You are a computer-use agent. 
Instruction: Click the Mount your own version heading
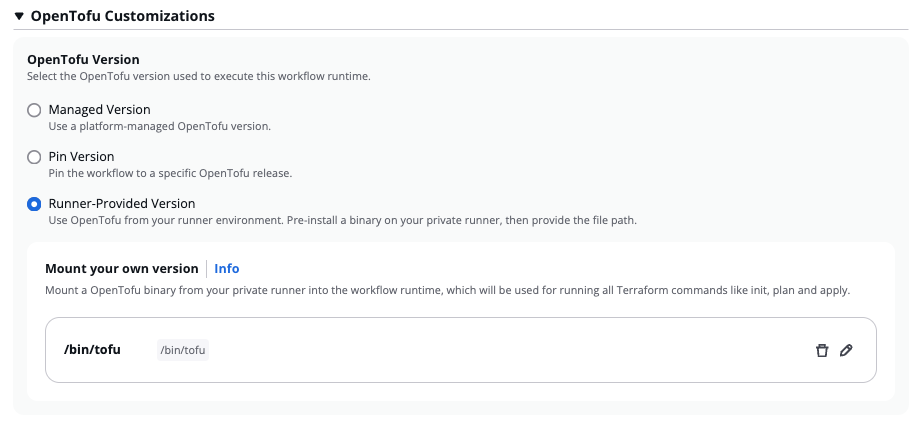(x=122, y=268)
